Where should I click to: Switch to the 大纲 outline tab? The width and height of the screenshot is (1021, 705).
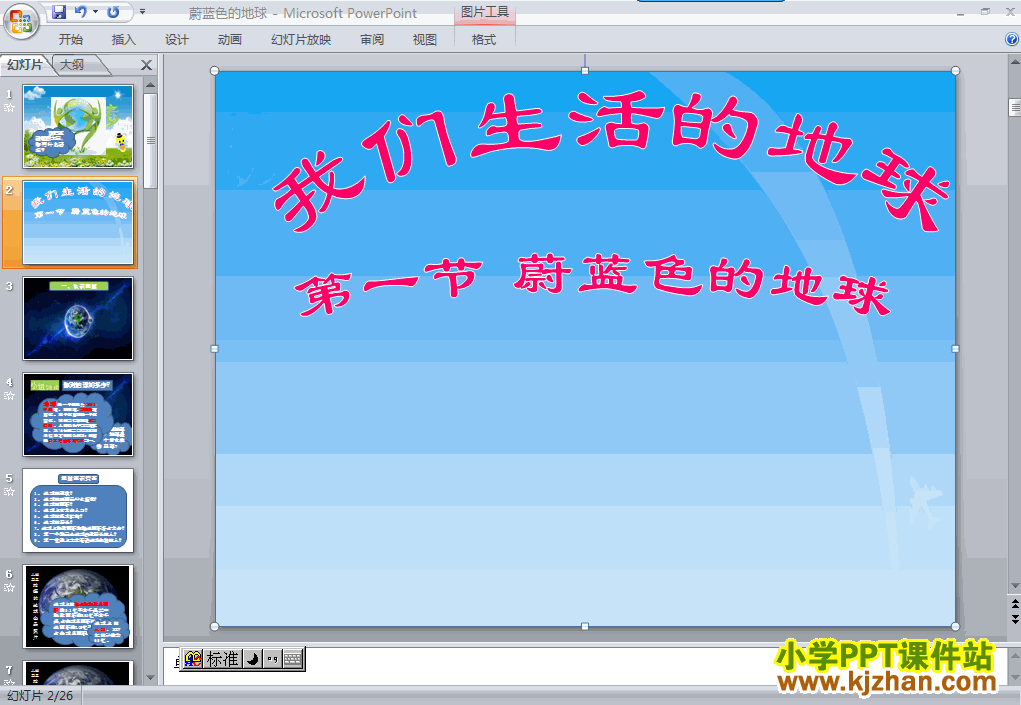point(72,64)
